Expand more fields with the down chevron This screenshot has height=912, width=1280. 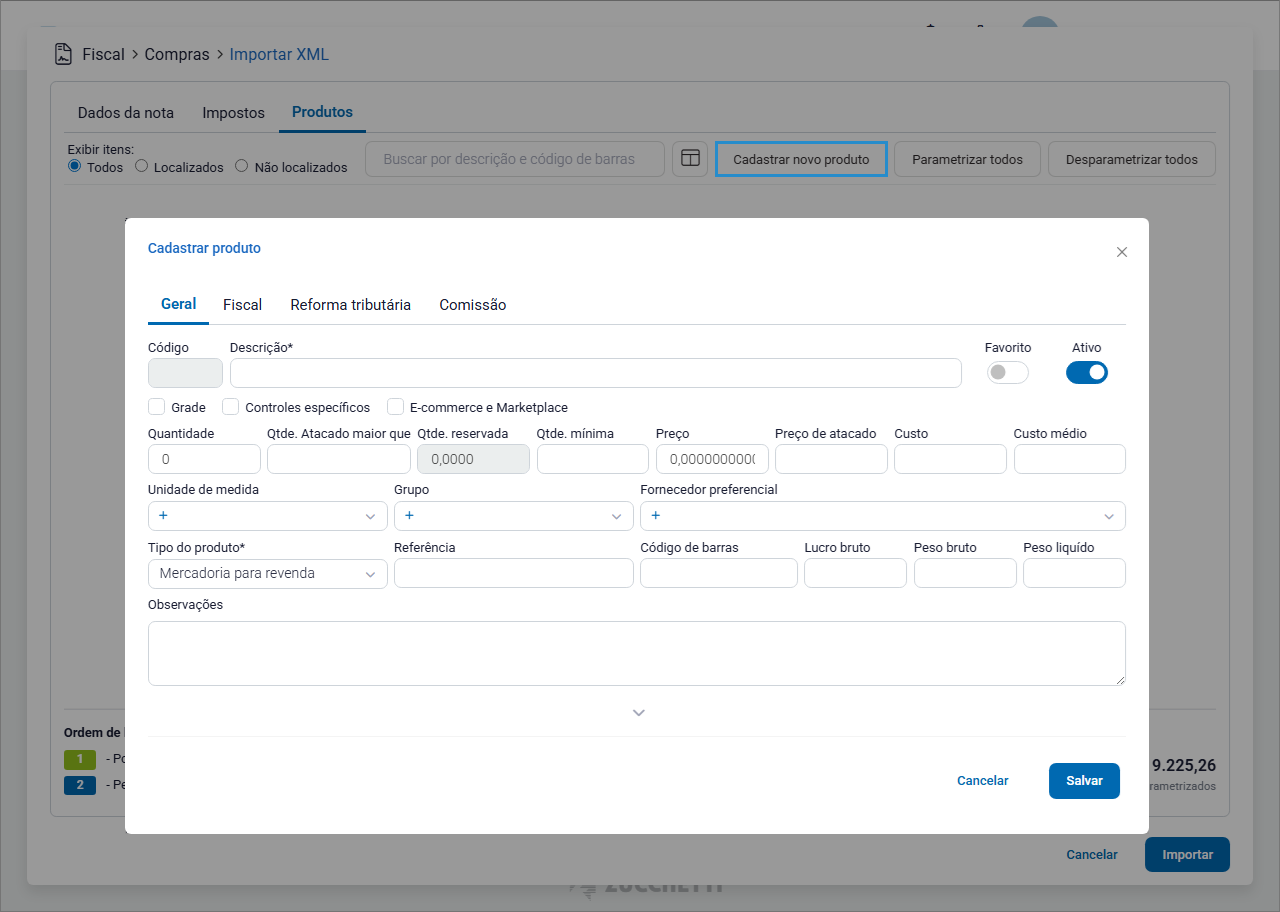pos(639,713)
